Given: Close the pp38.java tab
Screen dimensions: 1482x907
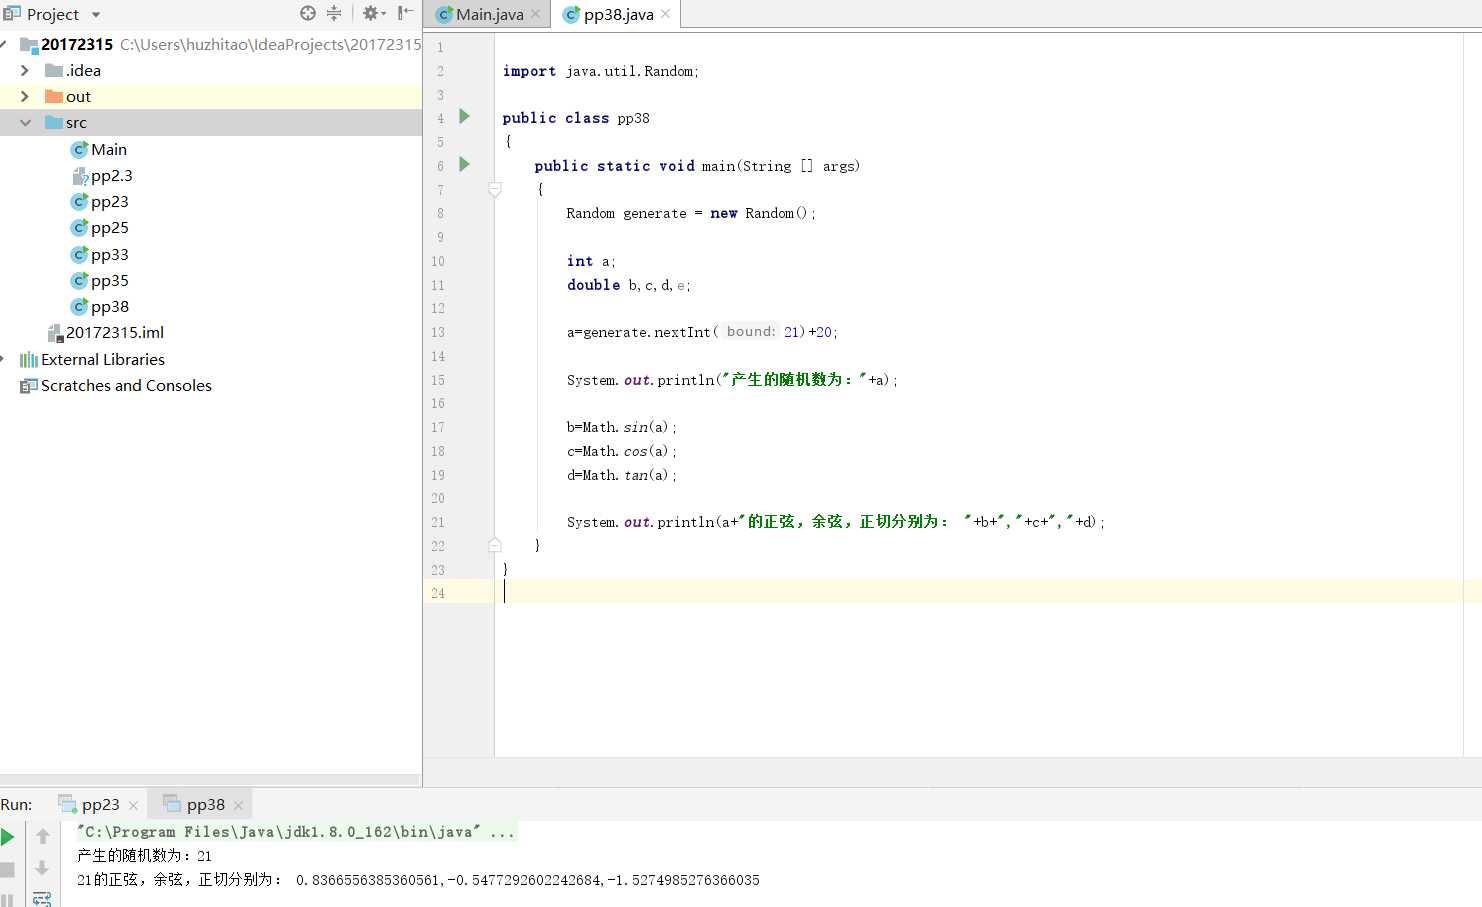Looking at the screenshot, I should 666,14.
